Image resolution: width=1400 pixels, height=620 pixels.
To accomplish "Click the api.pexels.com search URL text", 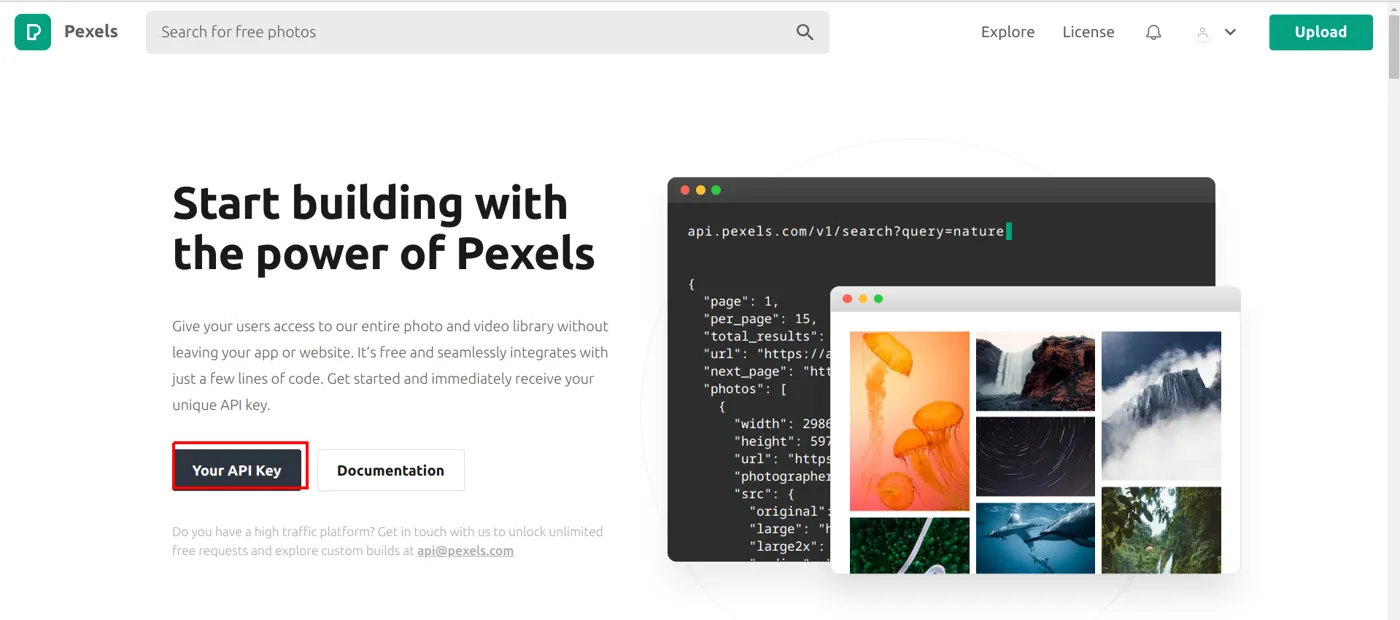I will 846,231.
